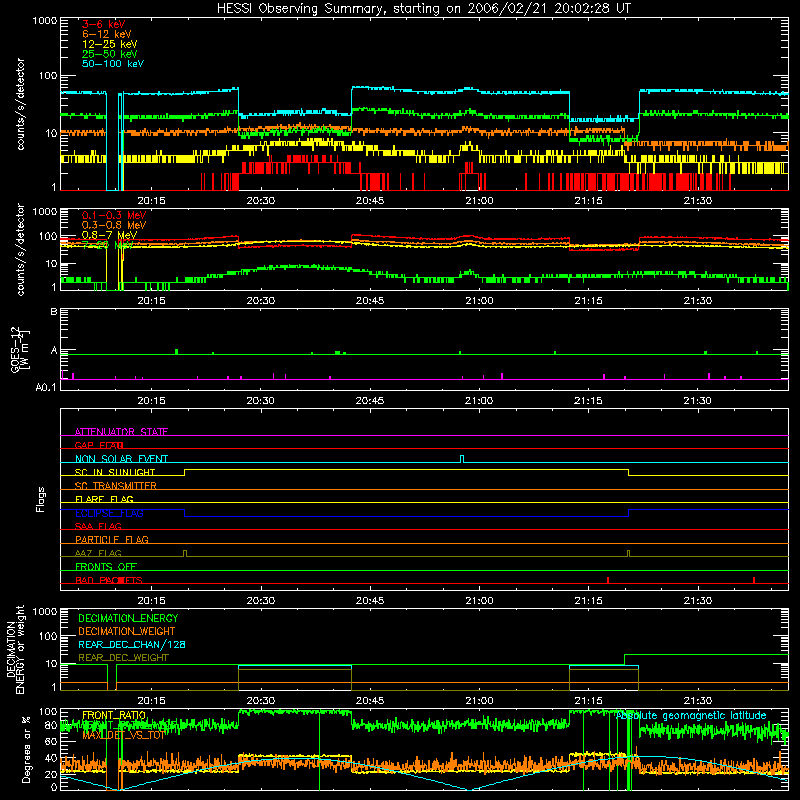Select the GAP_FLAG label
The image size is (800, 800).
(x=99, y=445)
